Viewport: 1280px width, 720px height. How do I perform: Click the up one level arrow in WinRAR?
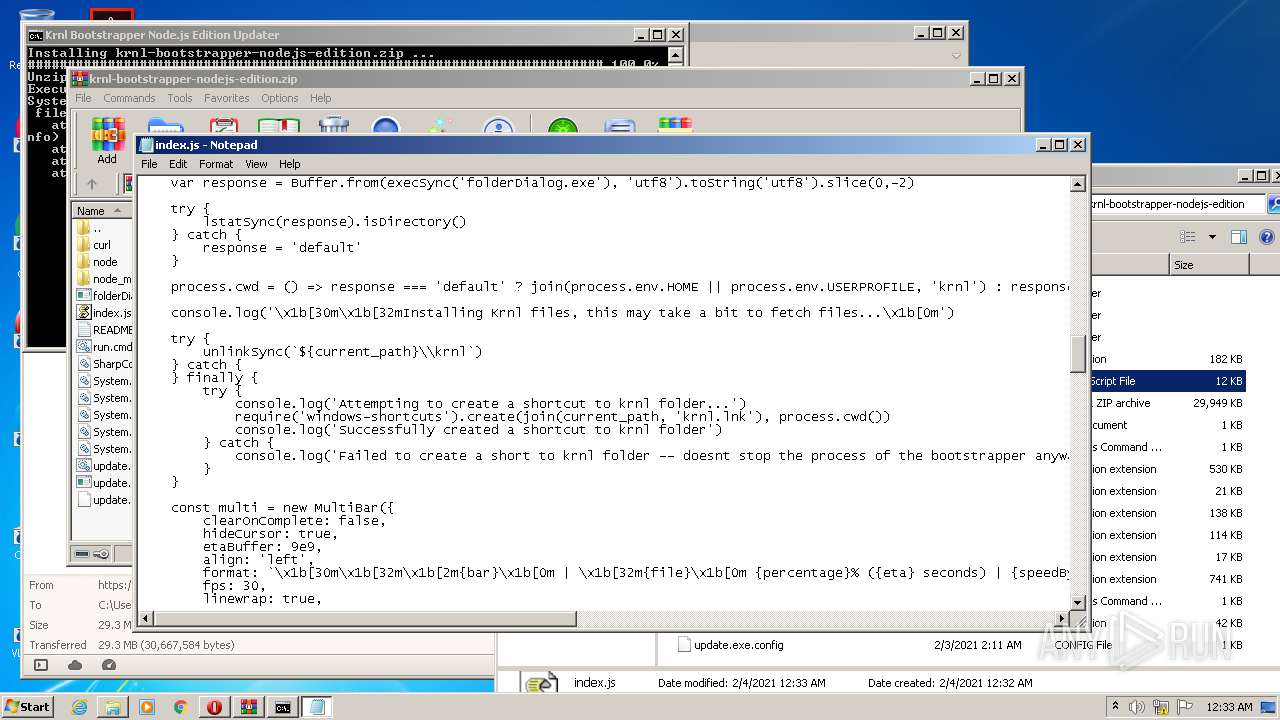[92, 184]
